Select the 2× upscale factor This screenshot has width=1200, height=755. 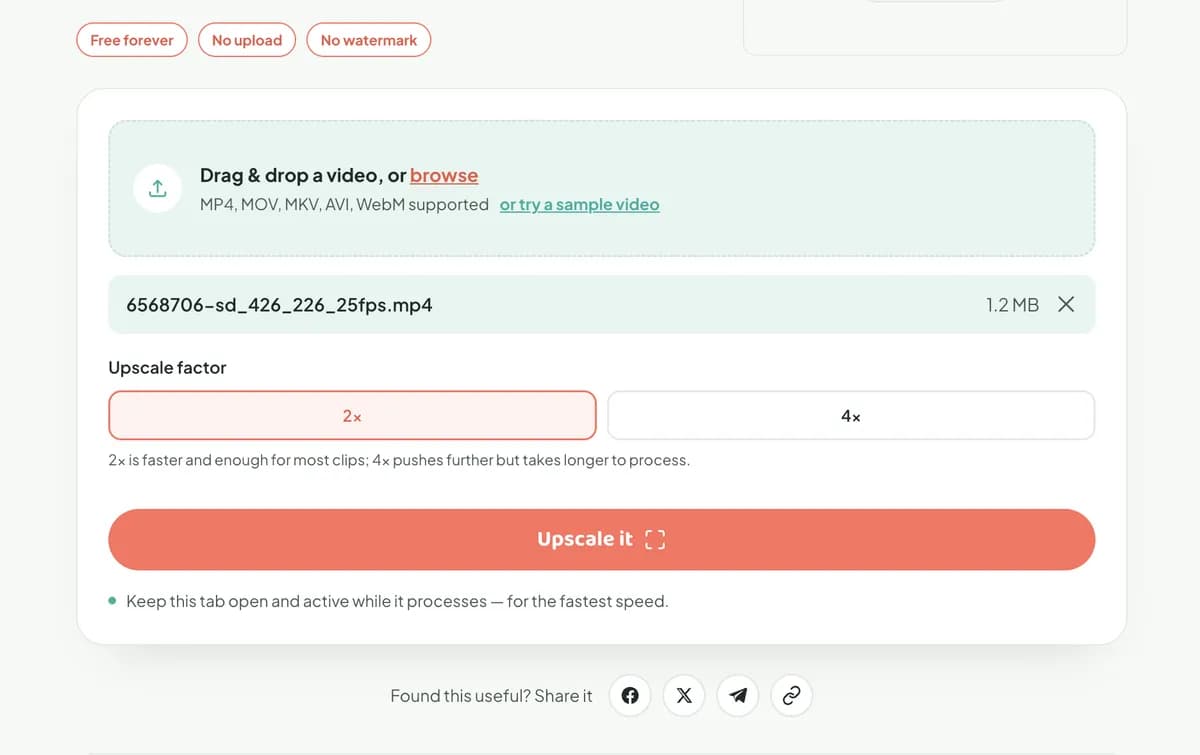click(352, 415)
